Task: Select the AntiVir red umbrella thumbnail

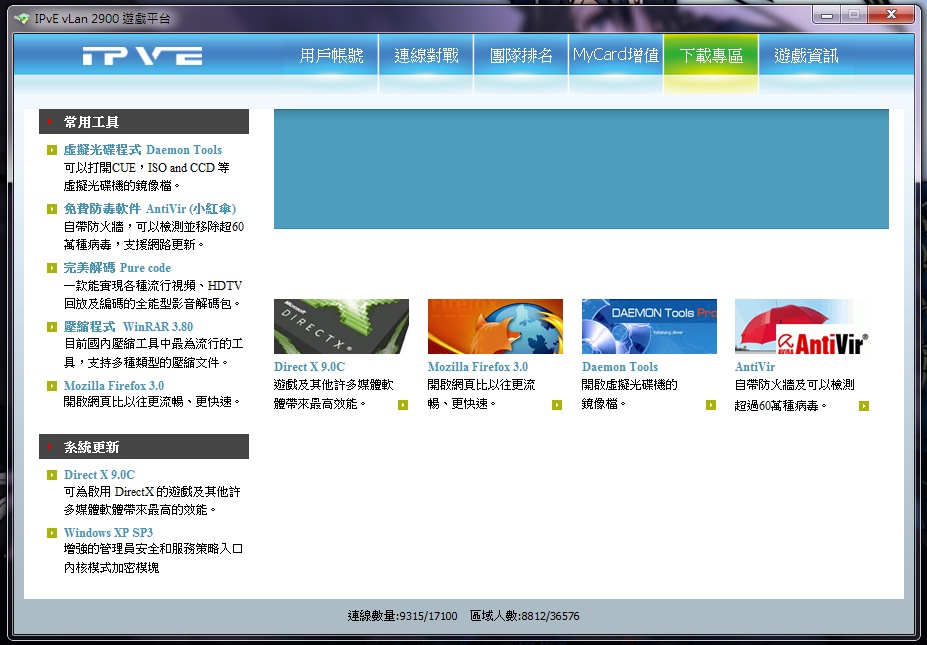Action: click(802, 326)
